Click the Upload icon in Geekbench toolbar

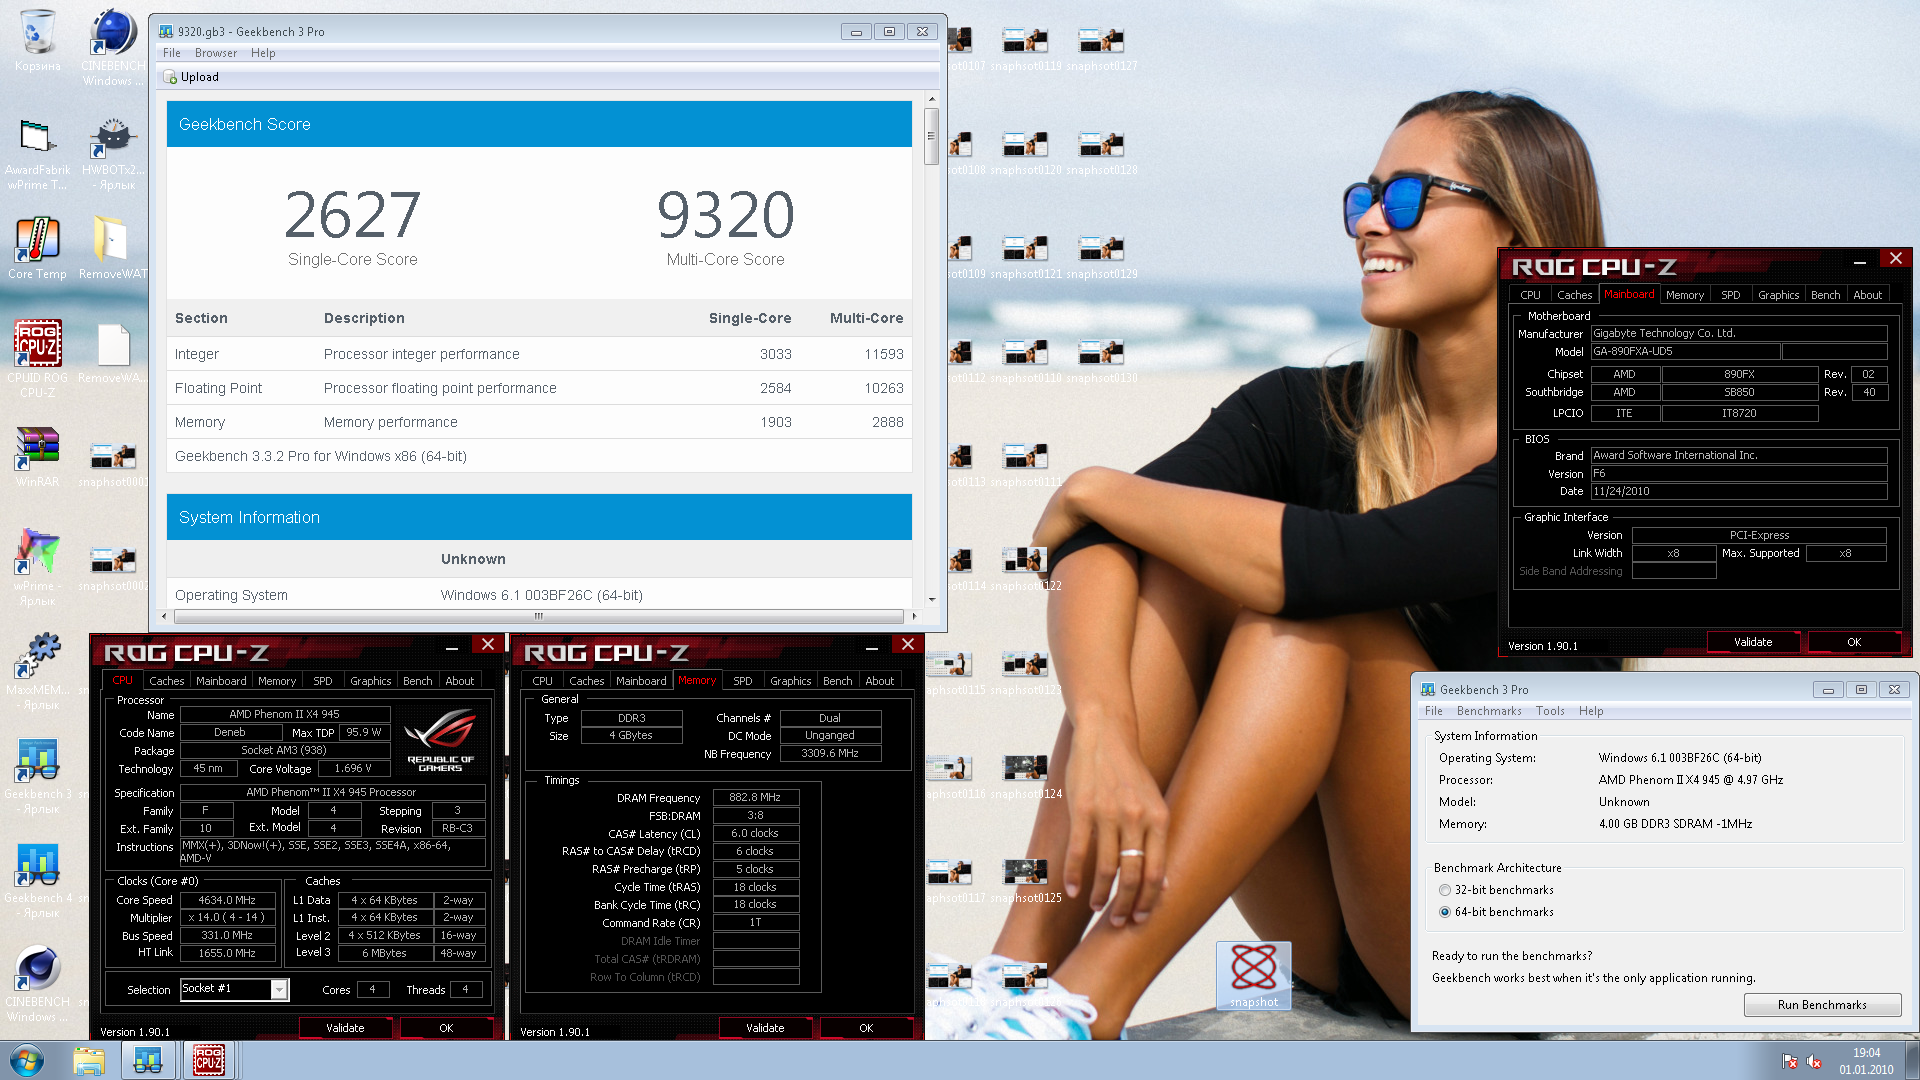point(170,77)
